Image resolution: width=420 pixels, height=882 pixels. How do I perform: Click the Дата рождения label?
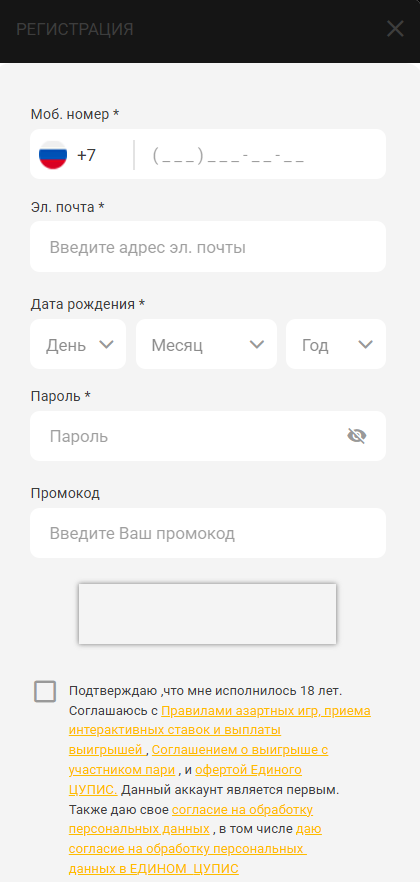88,304
